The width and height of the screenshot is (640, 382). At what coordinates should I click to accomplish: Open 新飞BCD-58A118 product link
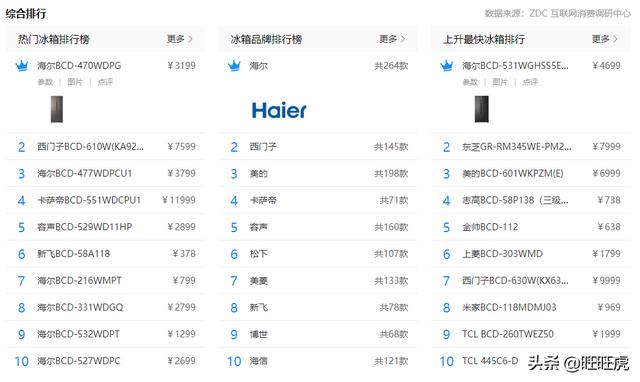[x=73, y=254]
